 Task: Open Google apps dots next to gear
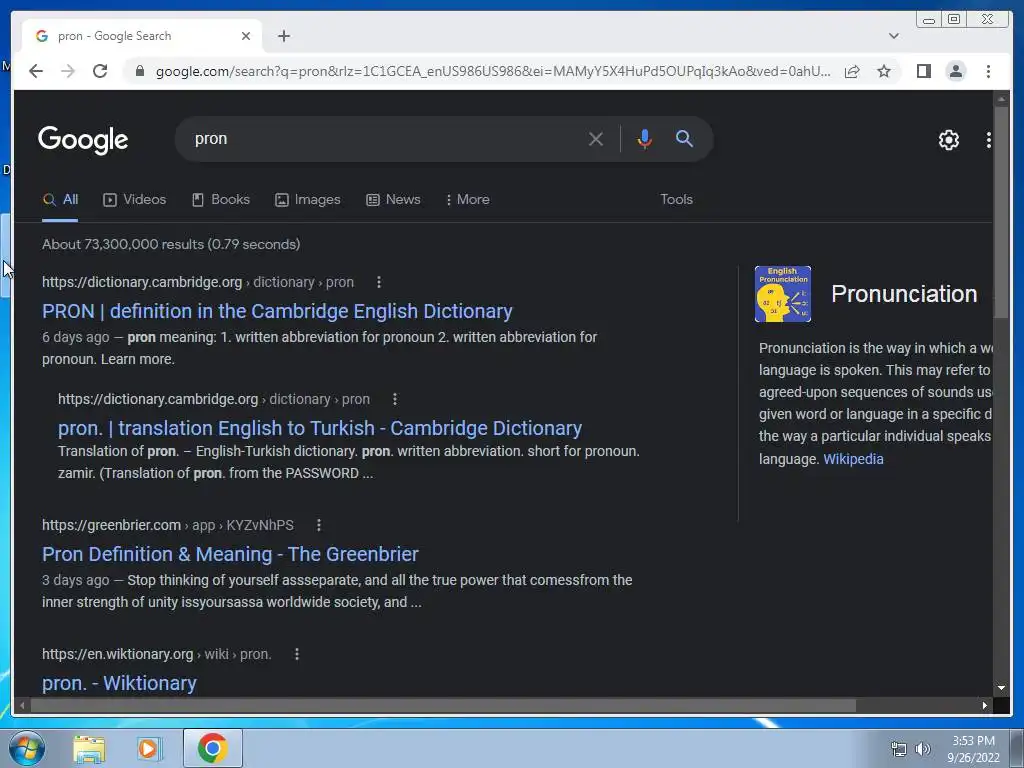tap(988, 139)
